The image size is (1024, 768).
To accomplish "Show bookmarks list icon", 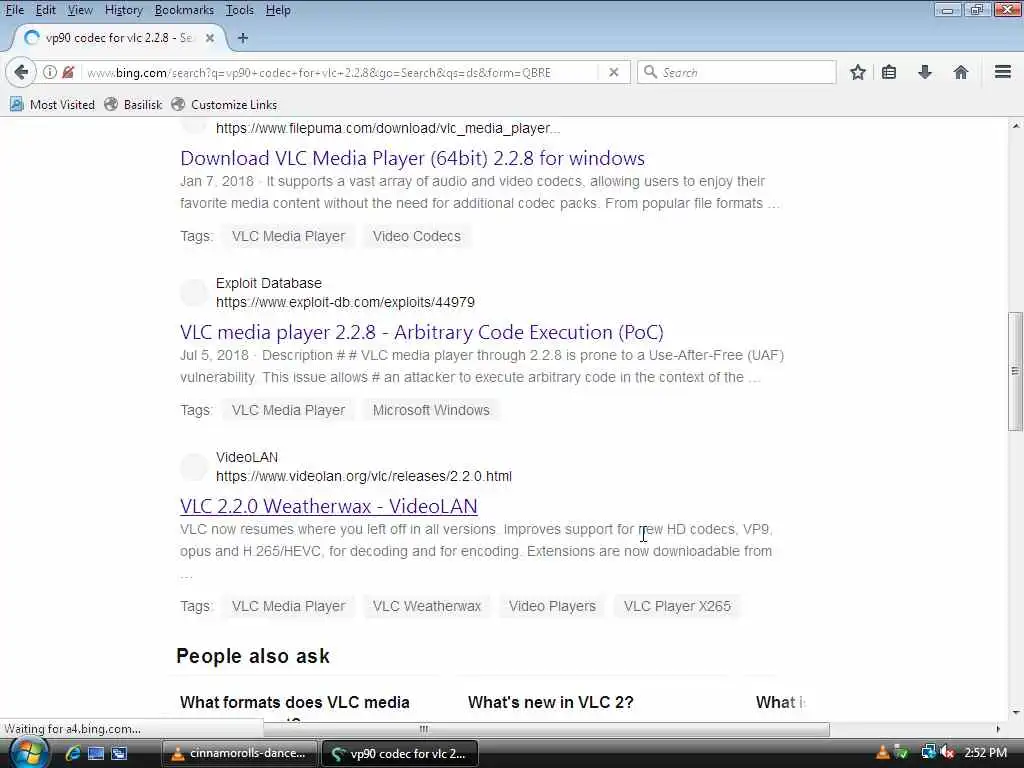I will coord(889,72).
